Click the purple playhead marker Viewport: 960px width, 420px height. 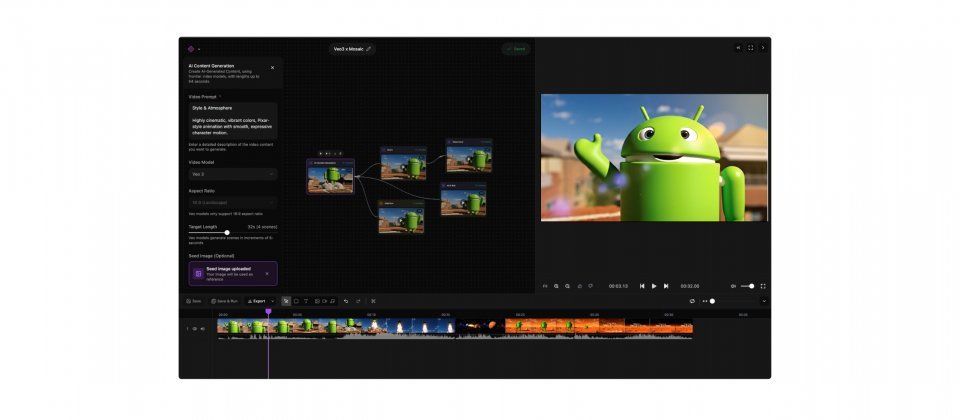268,312
